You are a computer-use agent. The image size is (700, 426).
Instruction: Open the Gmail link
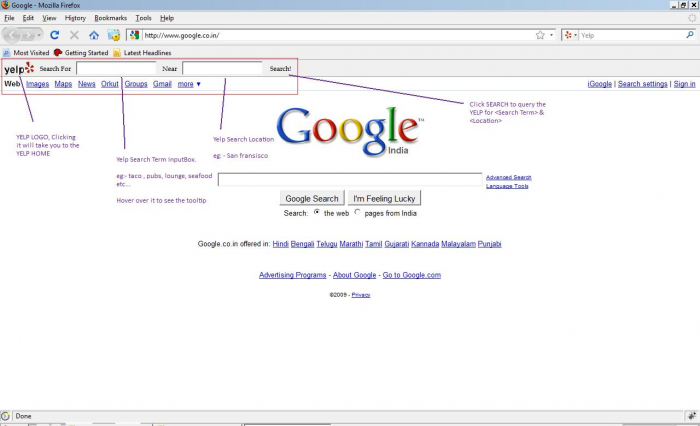pos(162,84)
